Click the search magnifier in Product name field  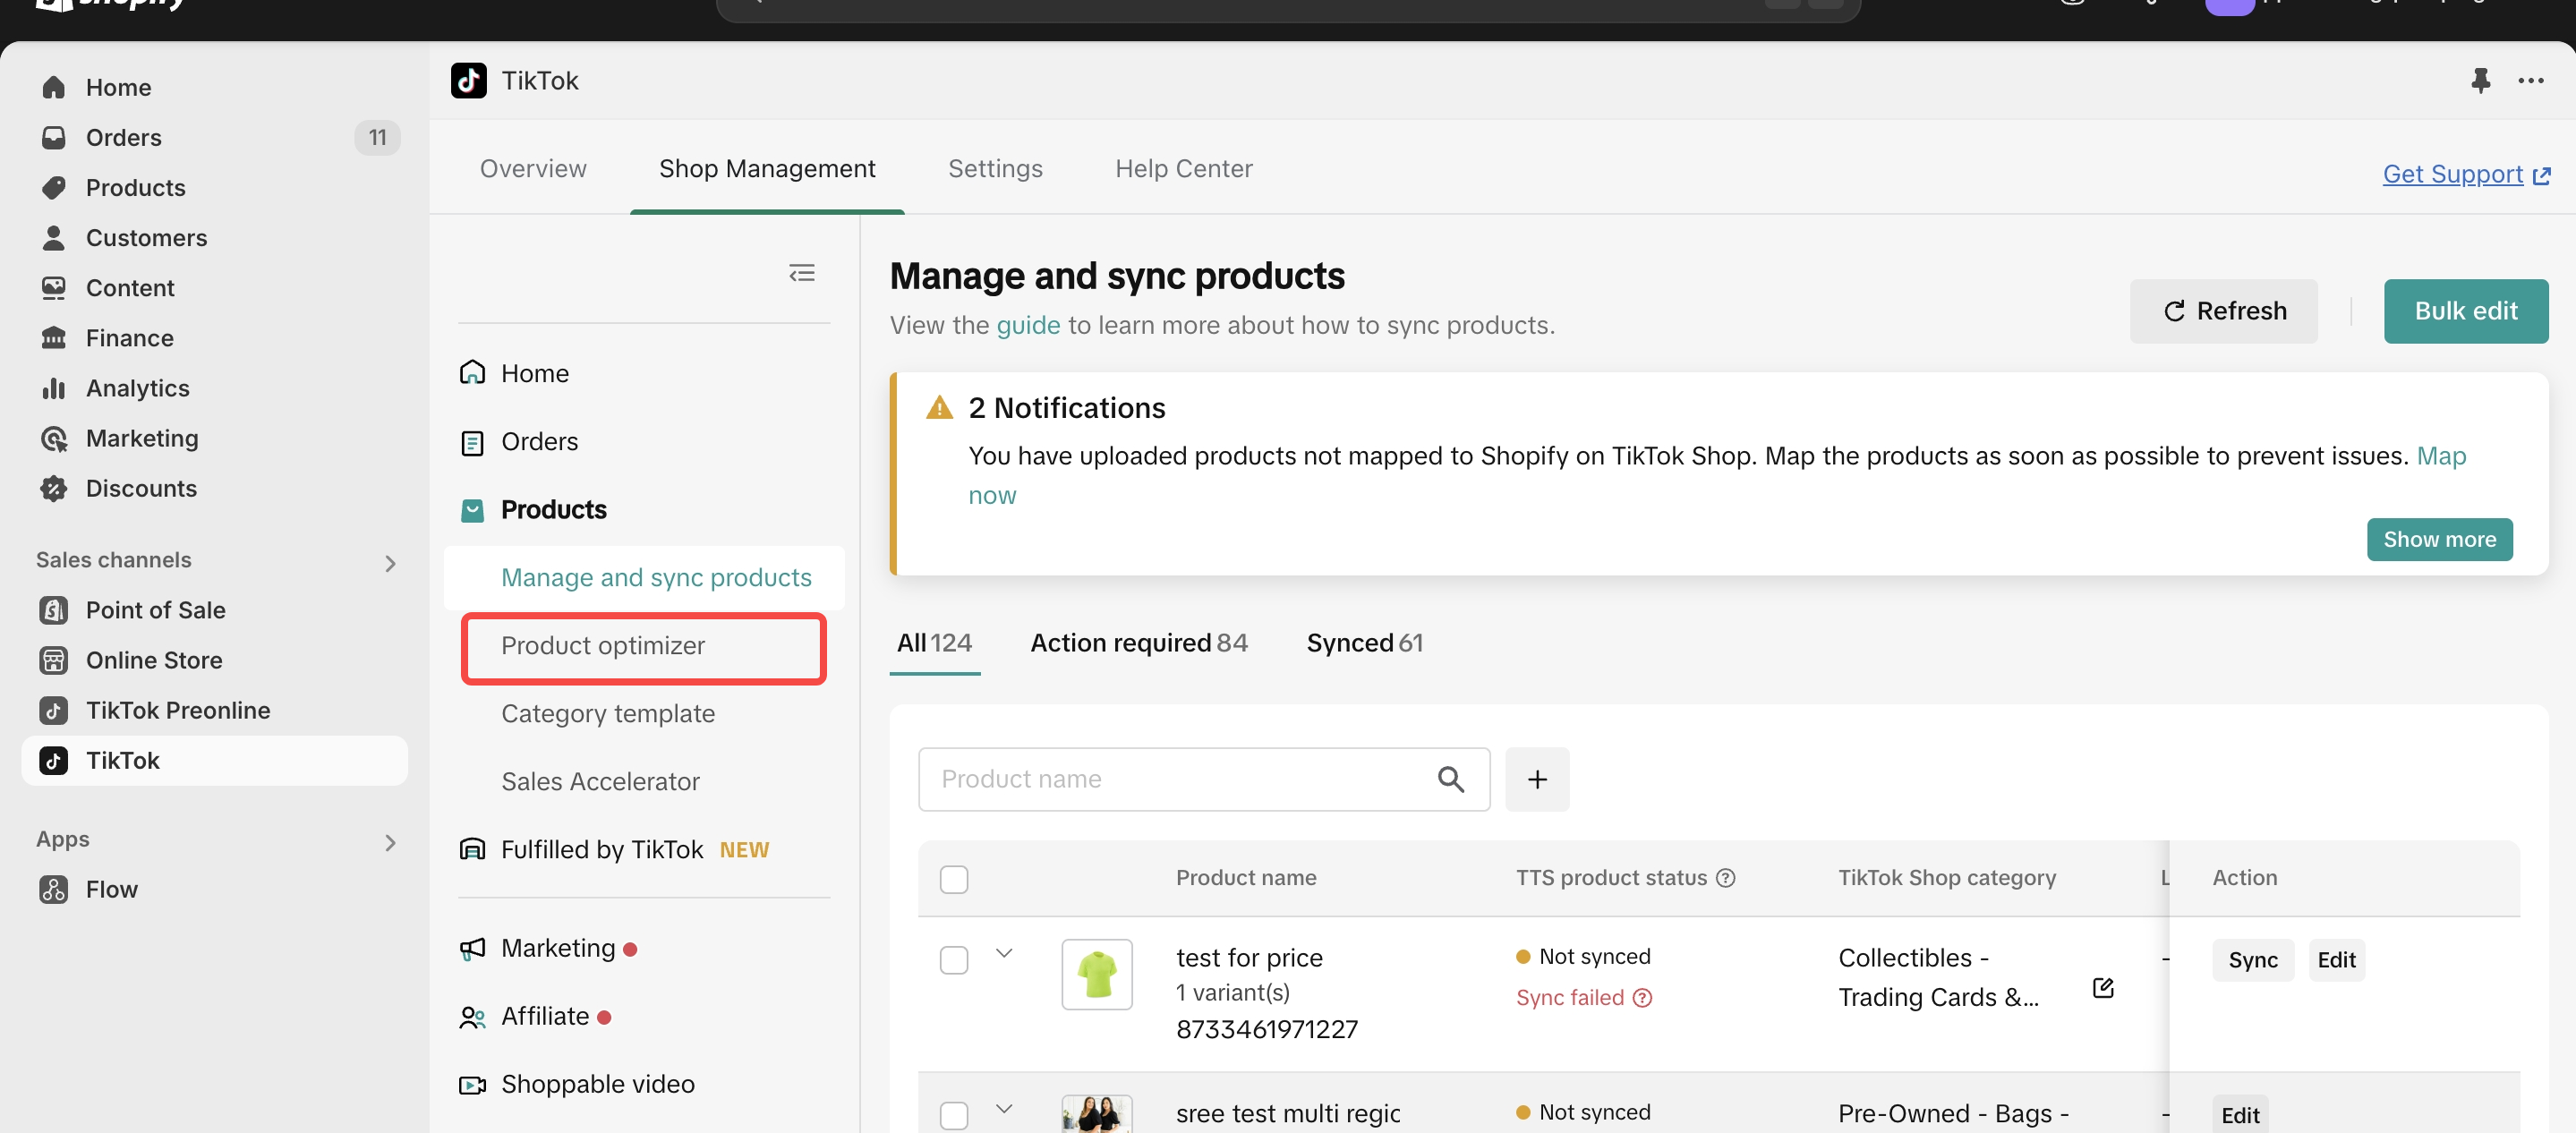pos(1450,779)
